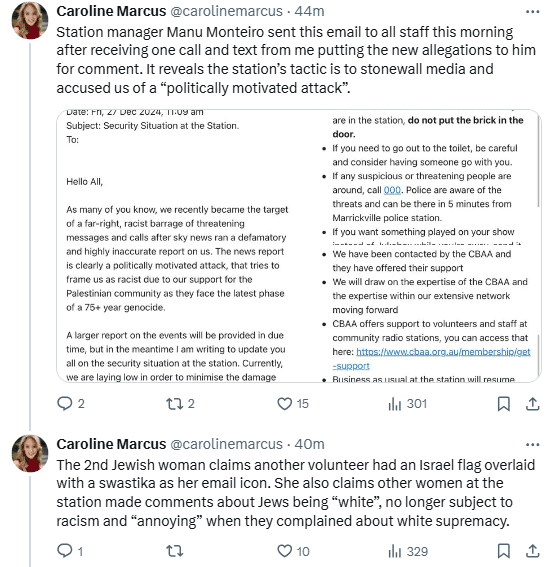
Task: Open the attached email screenshot image
Action: coord(299,246)
